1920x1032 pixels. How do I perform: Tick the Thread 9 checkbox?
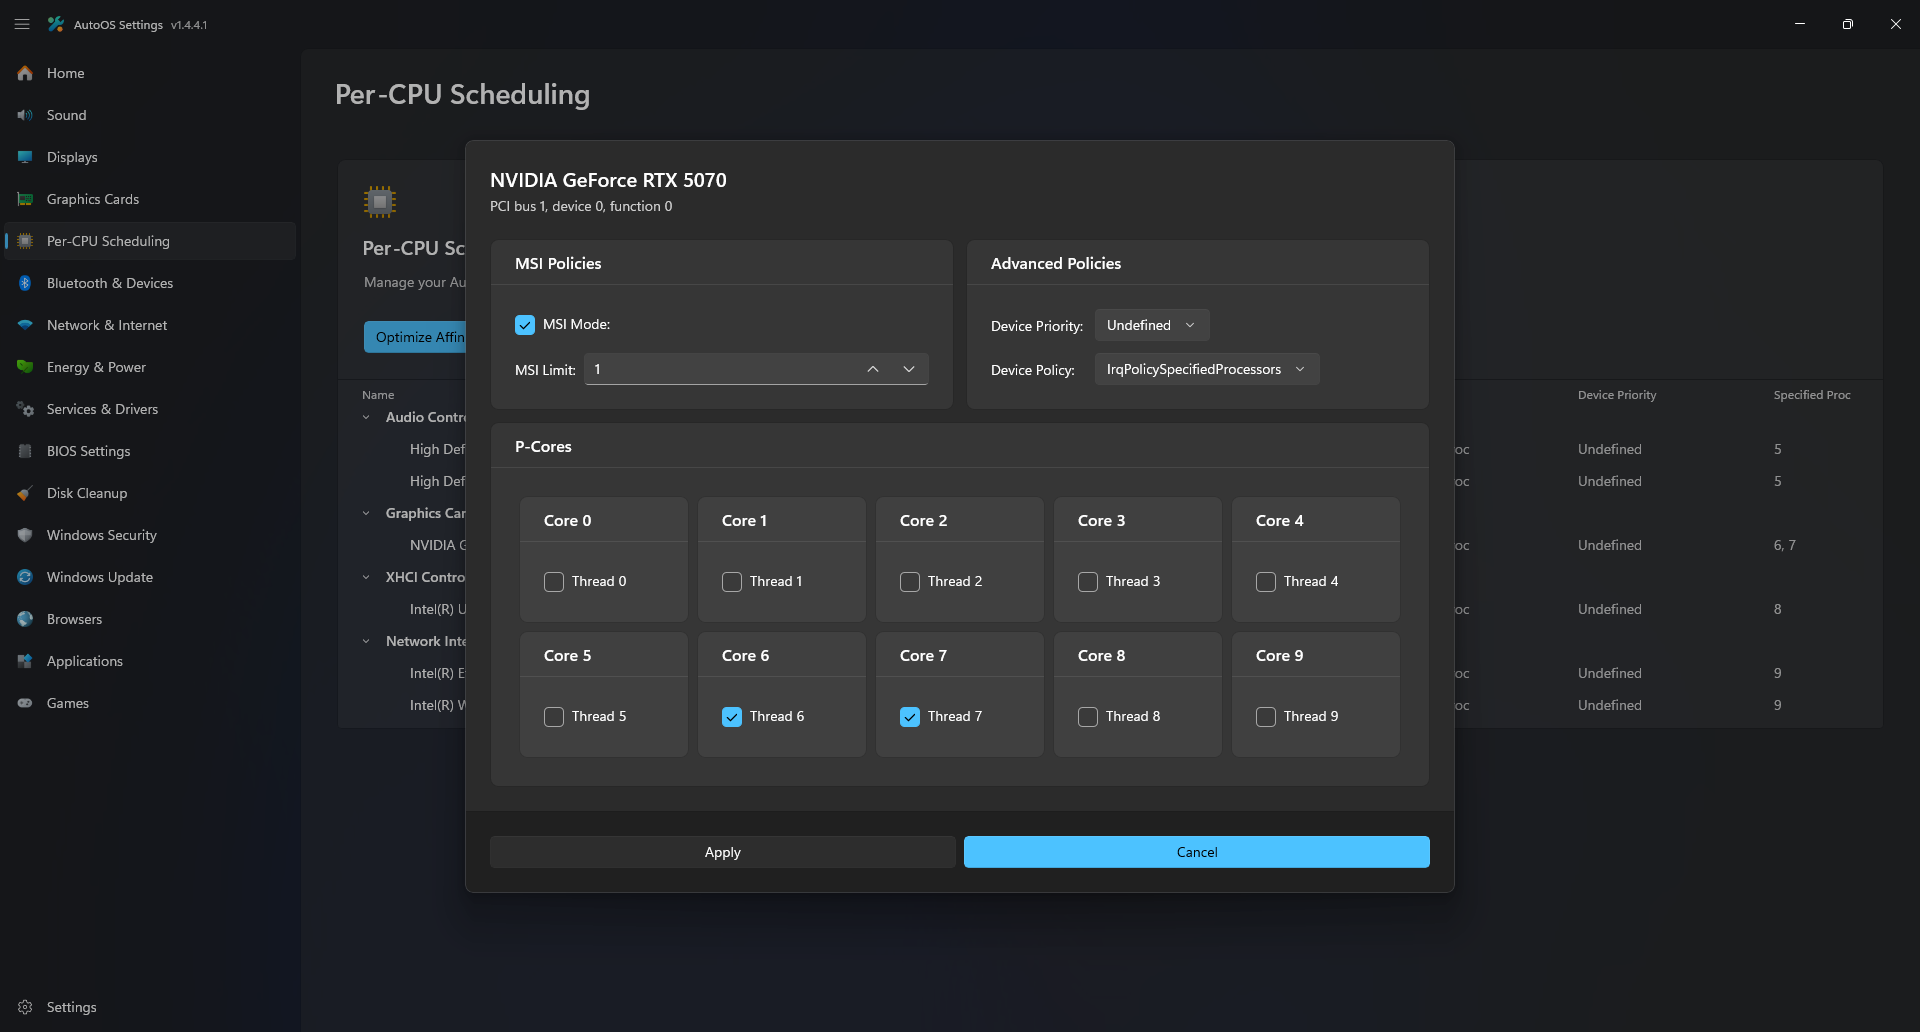point(1266,717)
